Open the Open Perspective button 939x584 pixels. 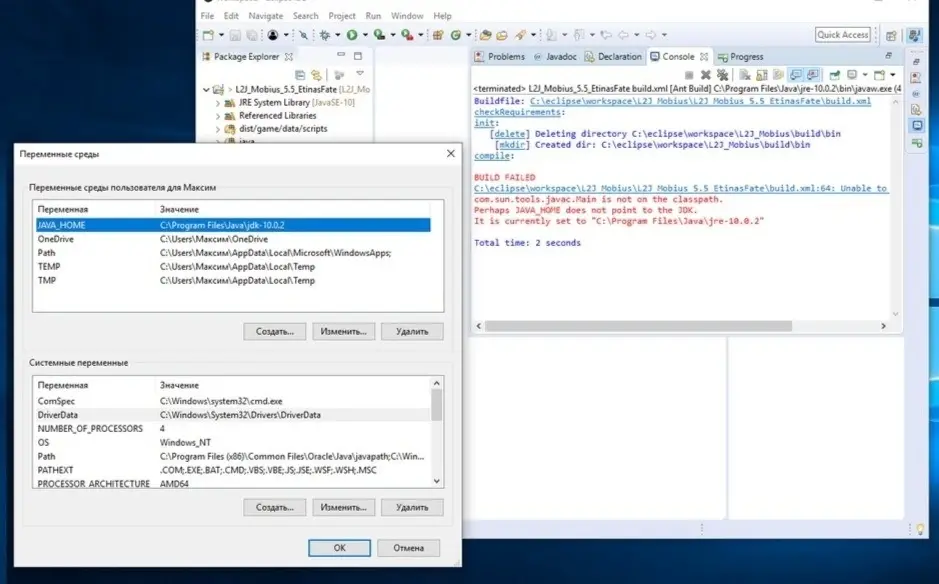891,36
